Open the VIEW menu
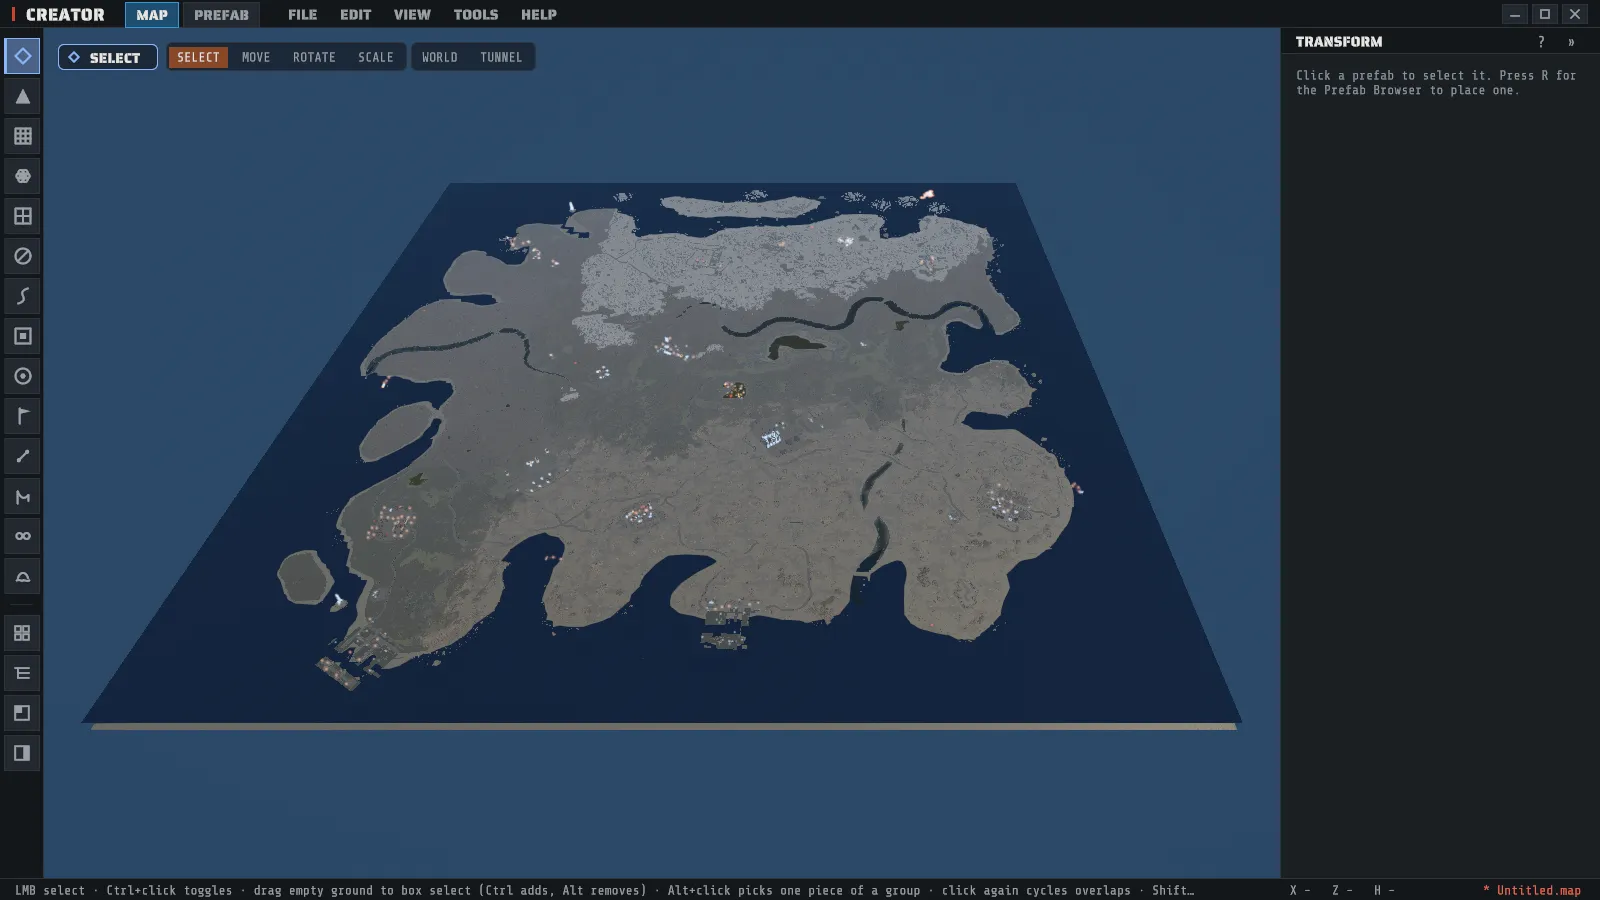The image size is (1600, 900). click(x=412, y=15)
